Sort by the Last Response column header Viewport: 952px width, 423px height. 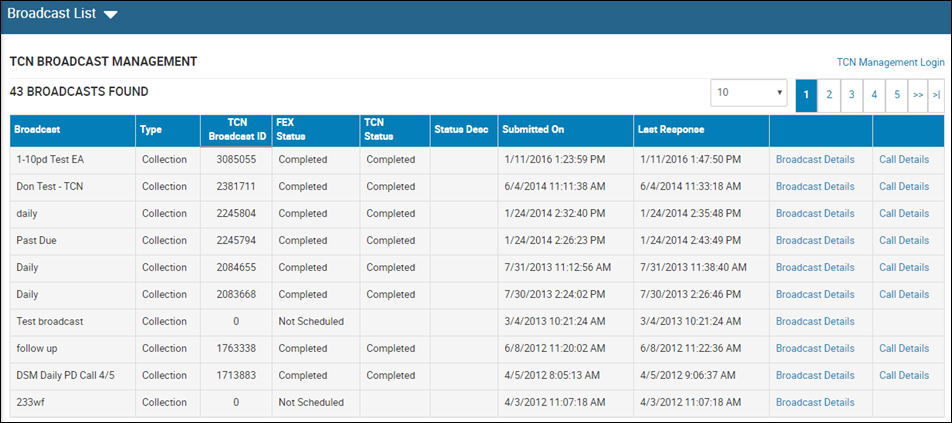(x=671, y=129)
